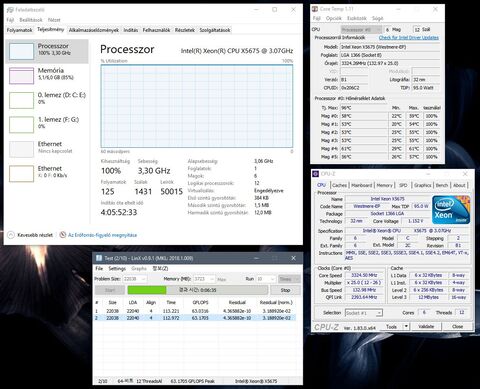Select the disconnected Ethernet (Nincs kapcsolat) entry
Image resolution: width=480 pixels, height=389 pixels.
[x=47, y=149]
